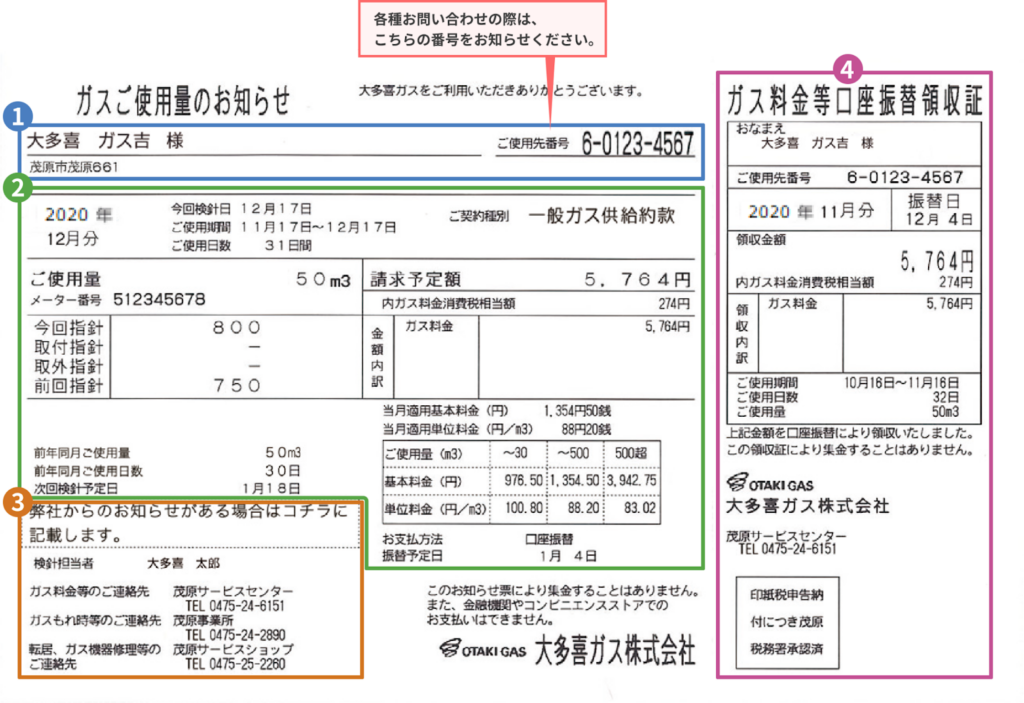This screenshot has height=703, width=1024.
Task: Click 請求予定額 amount 5,764円
Action: 637,280
